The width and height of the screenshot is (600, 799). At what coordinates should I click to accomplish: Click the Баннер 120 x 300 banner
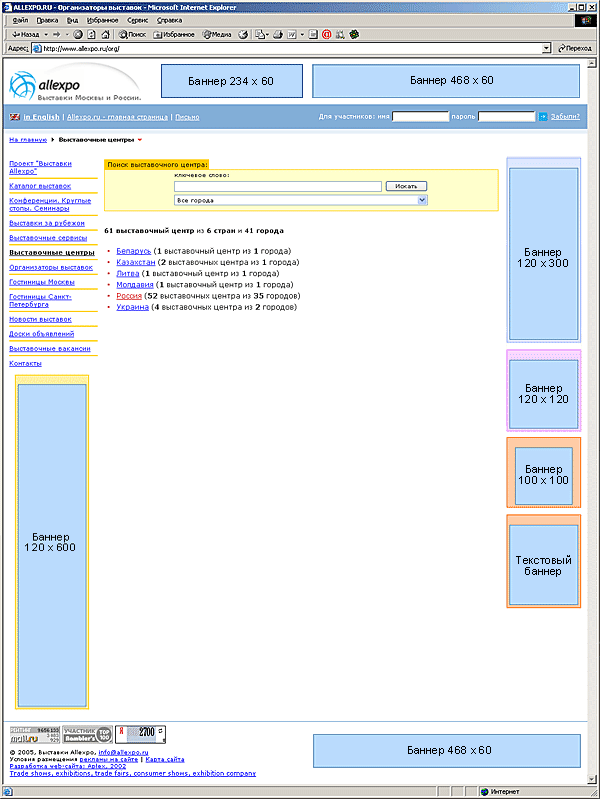coord(543,254)
